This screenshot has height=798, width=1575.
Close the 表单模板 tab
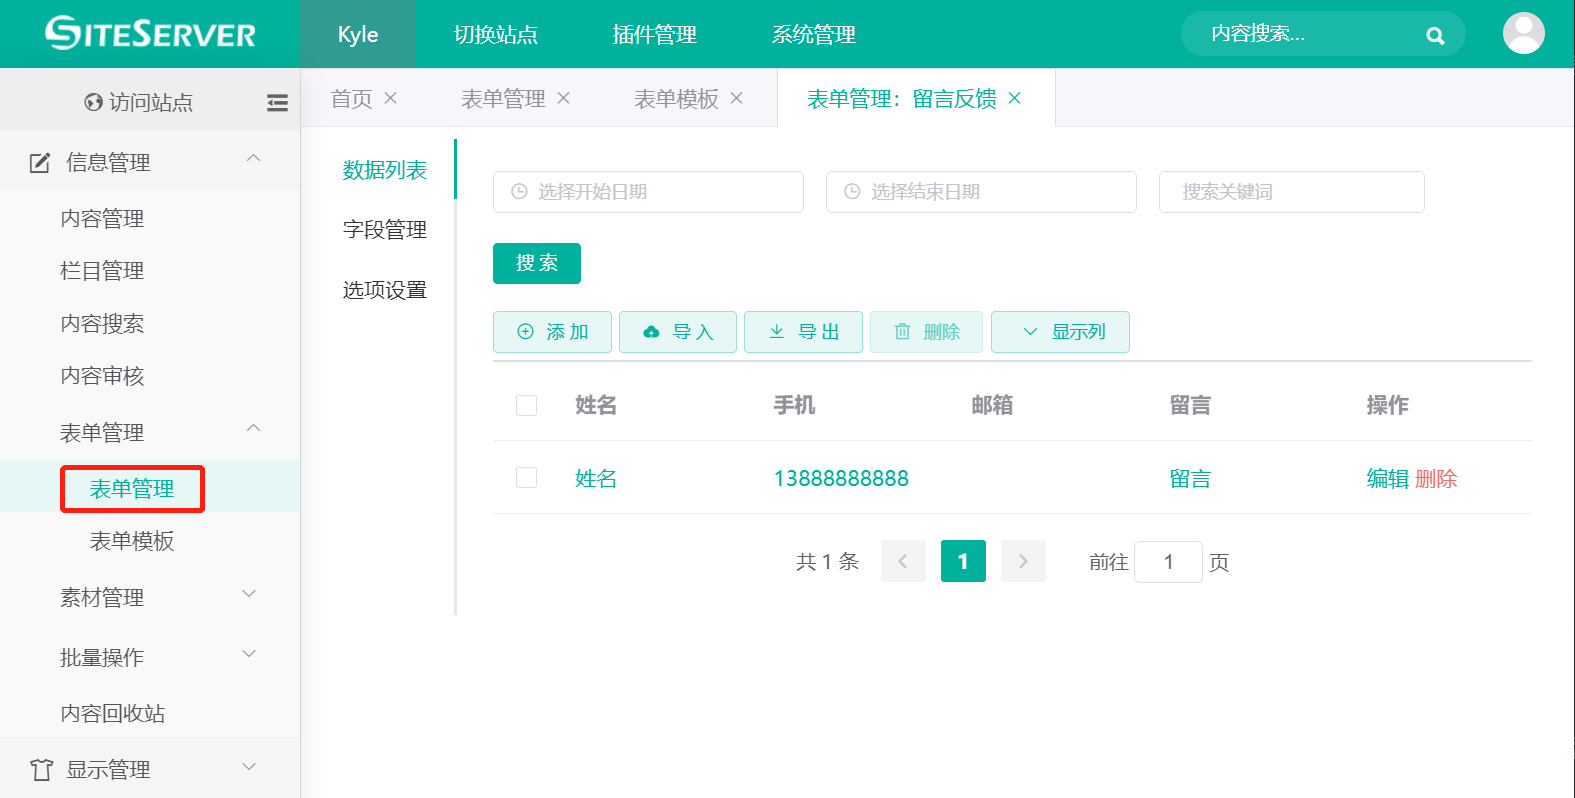click(x=737, y=98)
